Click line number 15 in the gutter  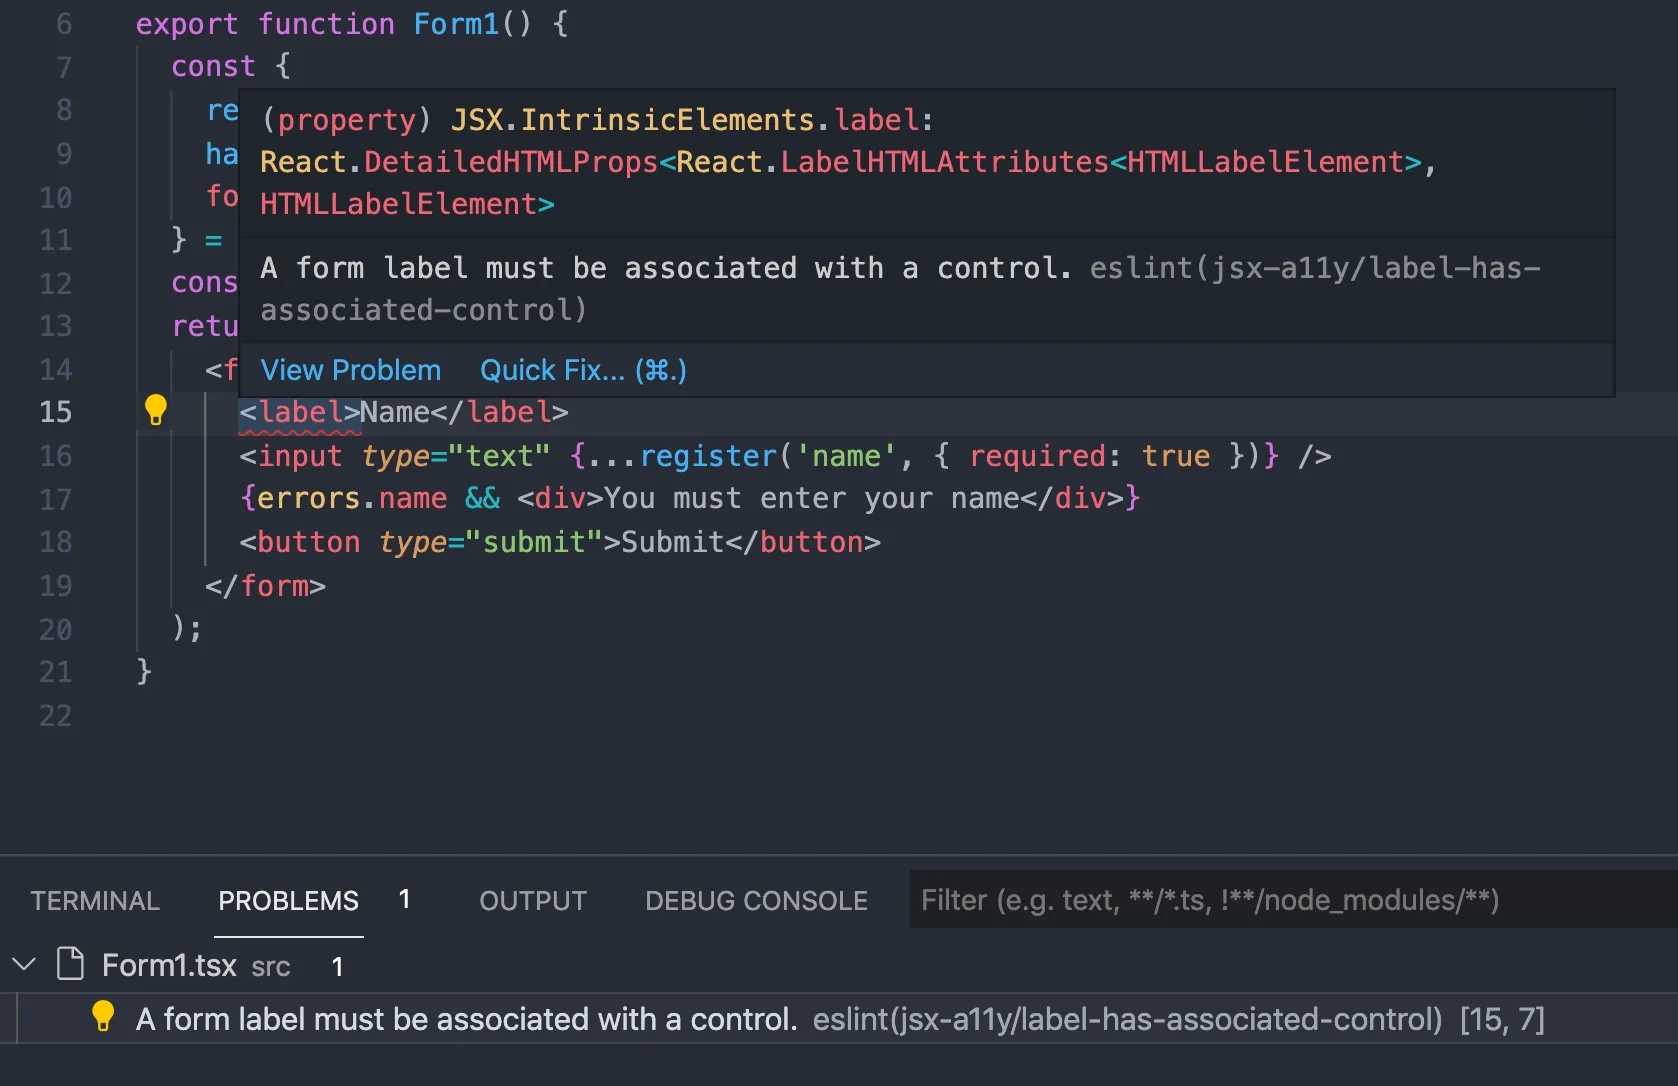point(57,411)
